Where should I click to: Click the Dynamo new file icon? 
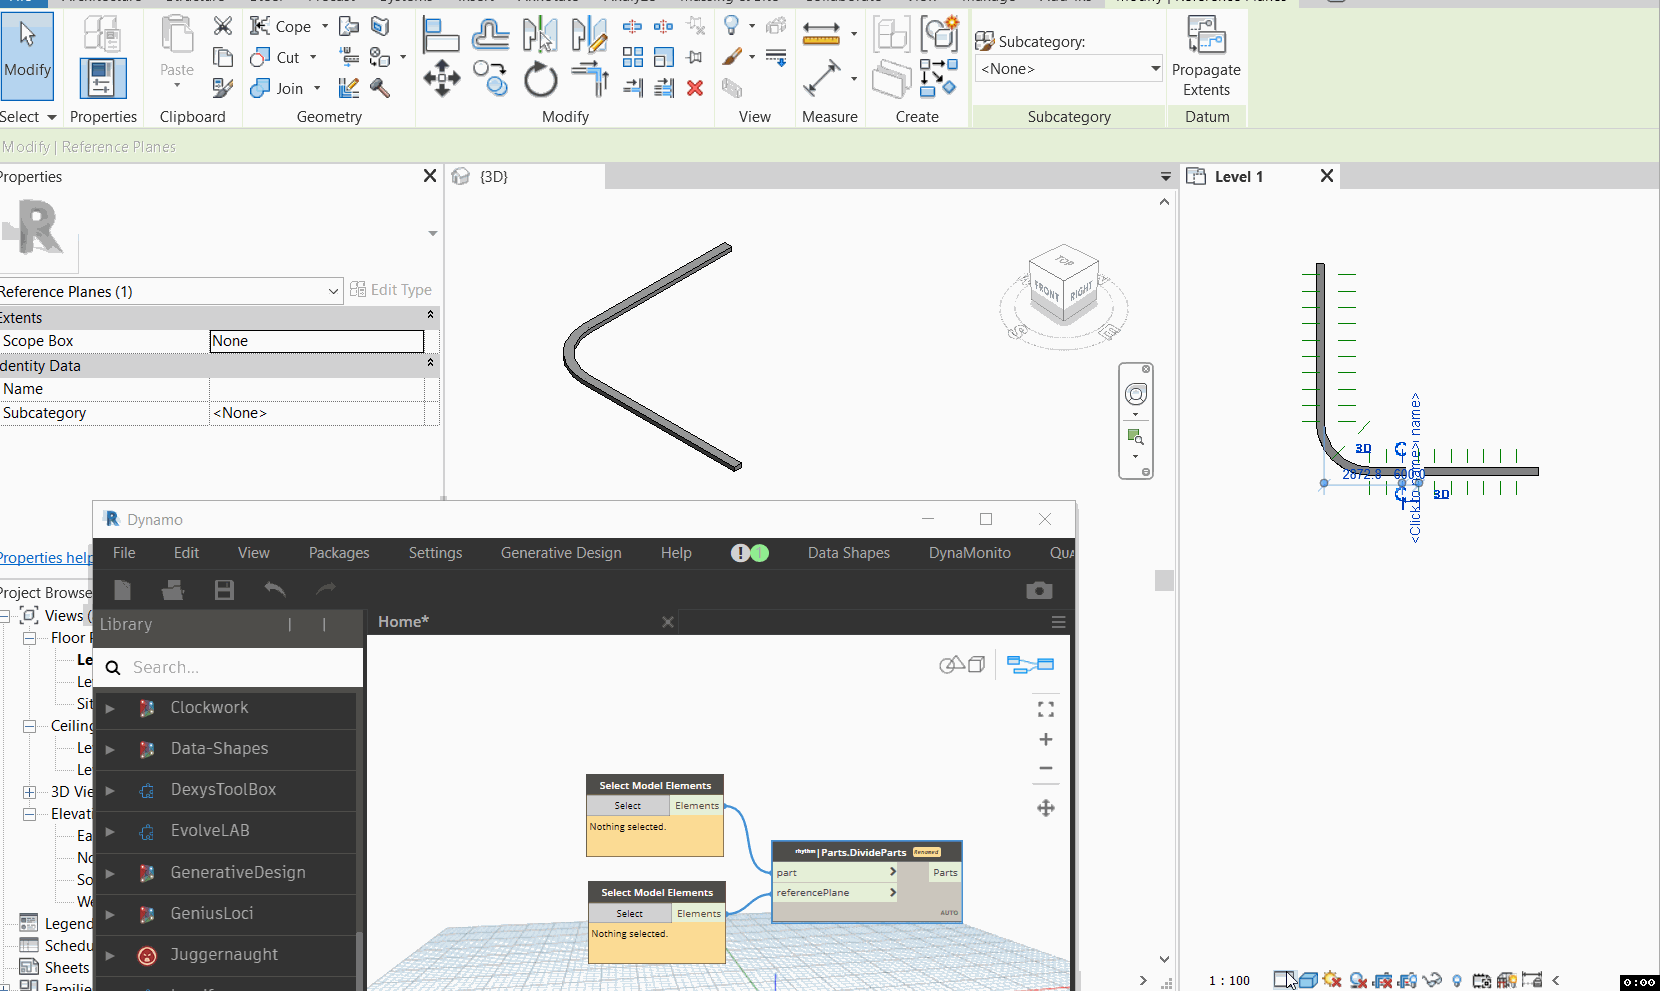point(122,590)
